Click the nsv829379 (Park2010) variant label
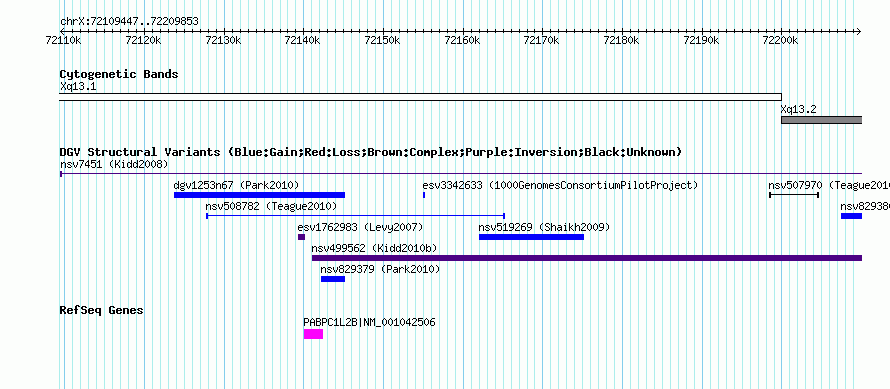The image size is (890, 389). [380, 270]
